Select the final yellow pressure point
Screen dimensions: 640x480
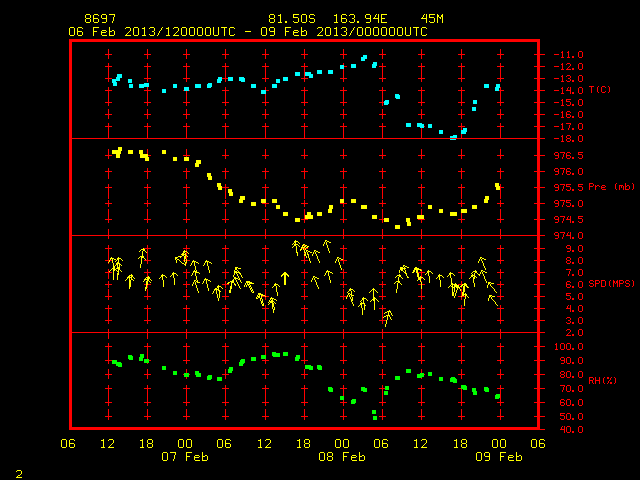tap(498, 187)
